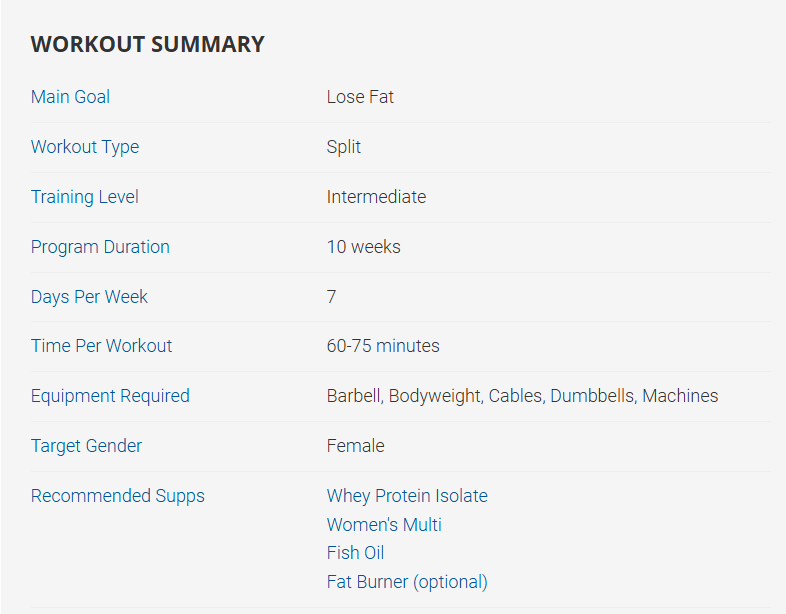Click the Workout Summary heading
786x614 pixels.
147,44
